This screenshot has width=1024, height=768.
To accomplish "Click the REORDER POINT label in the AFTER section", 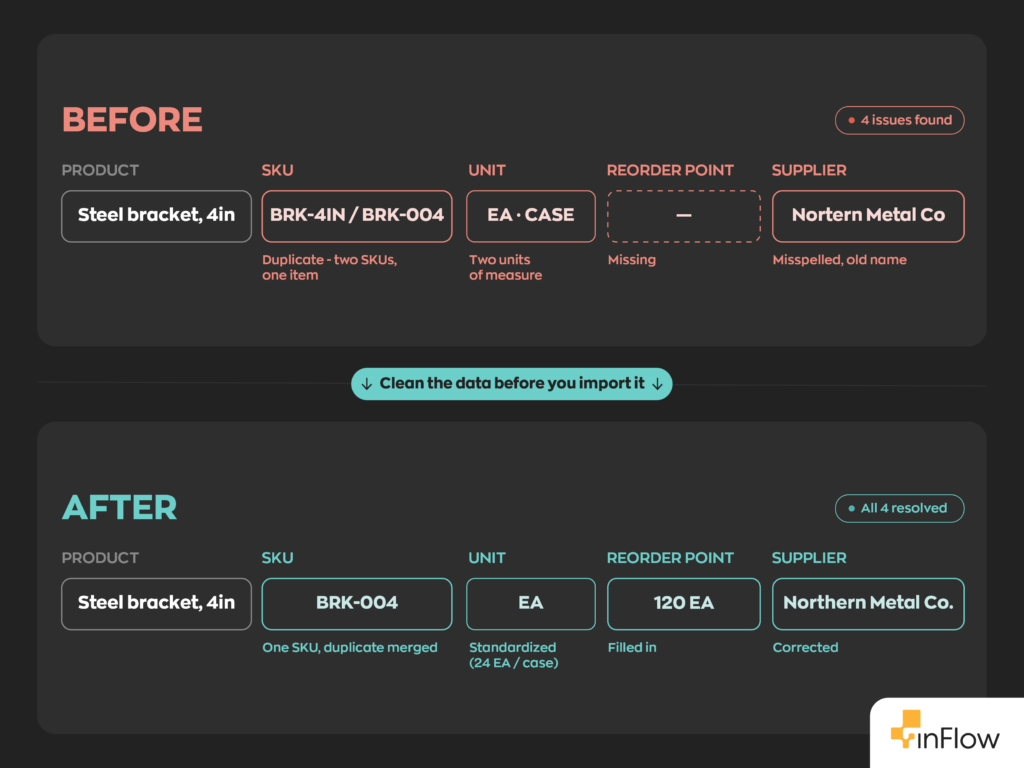I will [x=670, y=558].
